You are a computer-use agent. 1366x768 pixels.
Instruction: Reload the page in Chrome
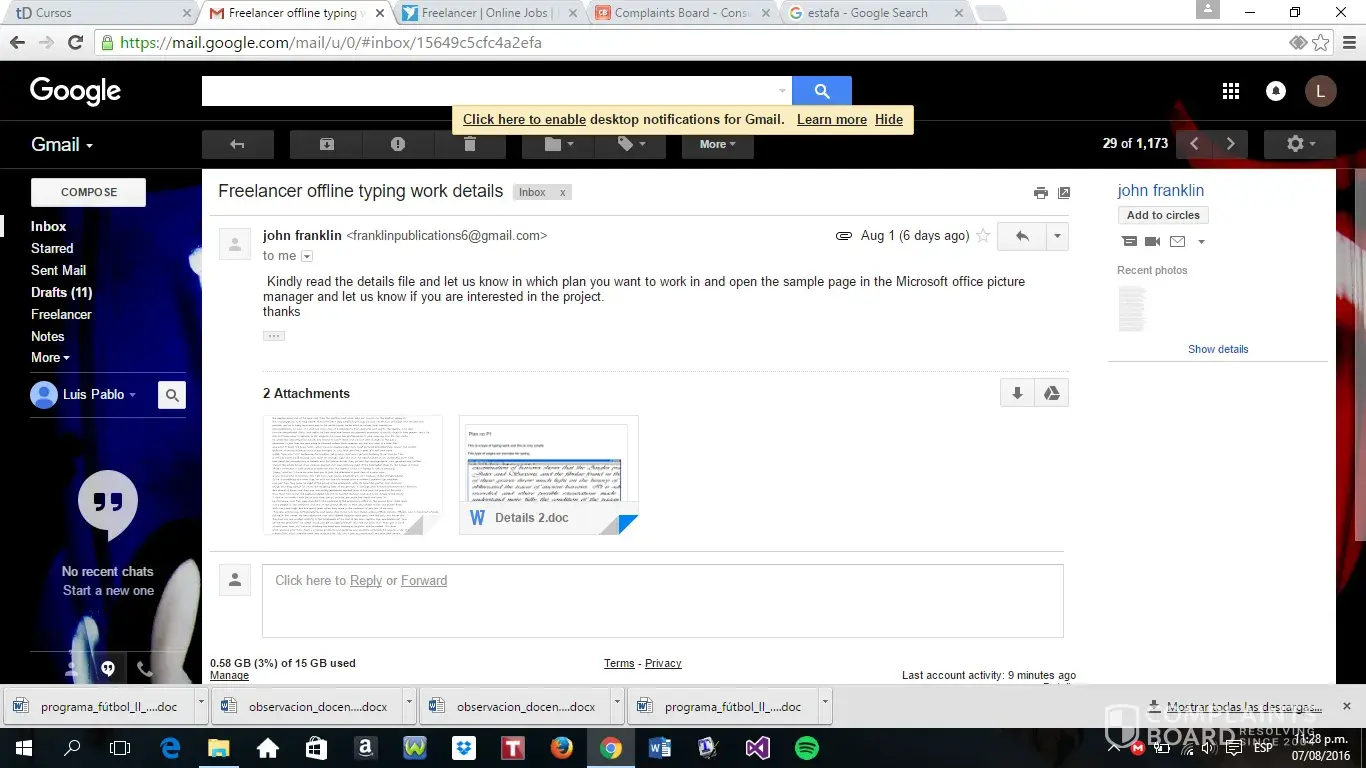pyautogui.click(x=75, y=43)
